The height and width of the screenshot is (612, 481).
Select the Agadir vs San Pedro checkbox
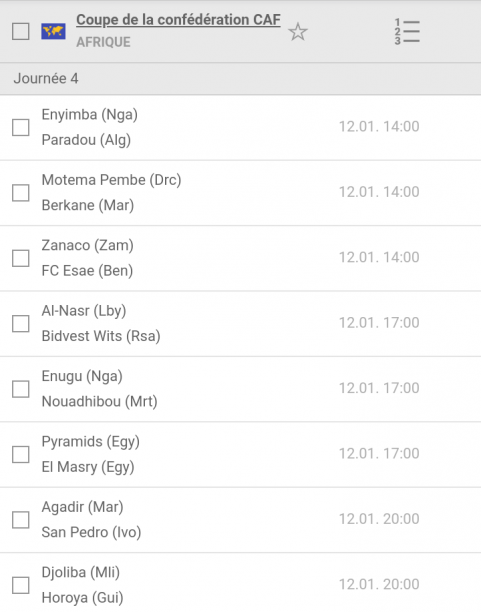[x=21, y=519]
